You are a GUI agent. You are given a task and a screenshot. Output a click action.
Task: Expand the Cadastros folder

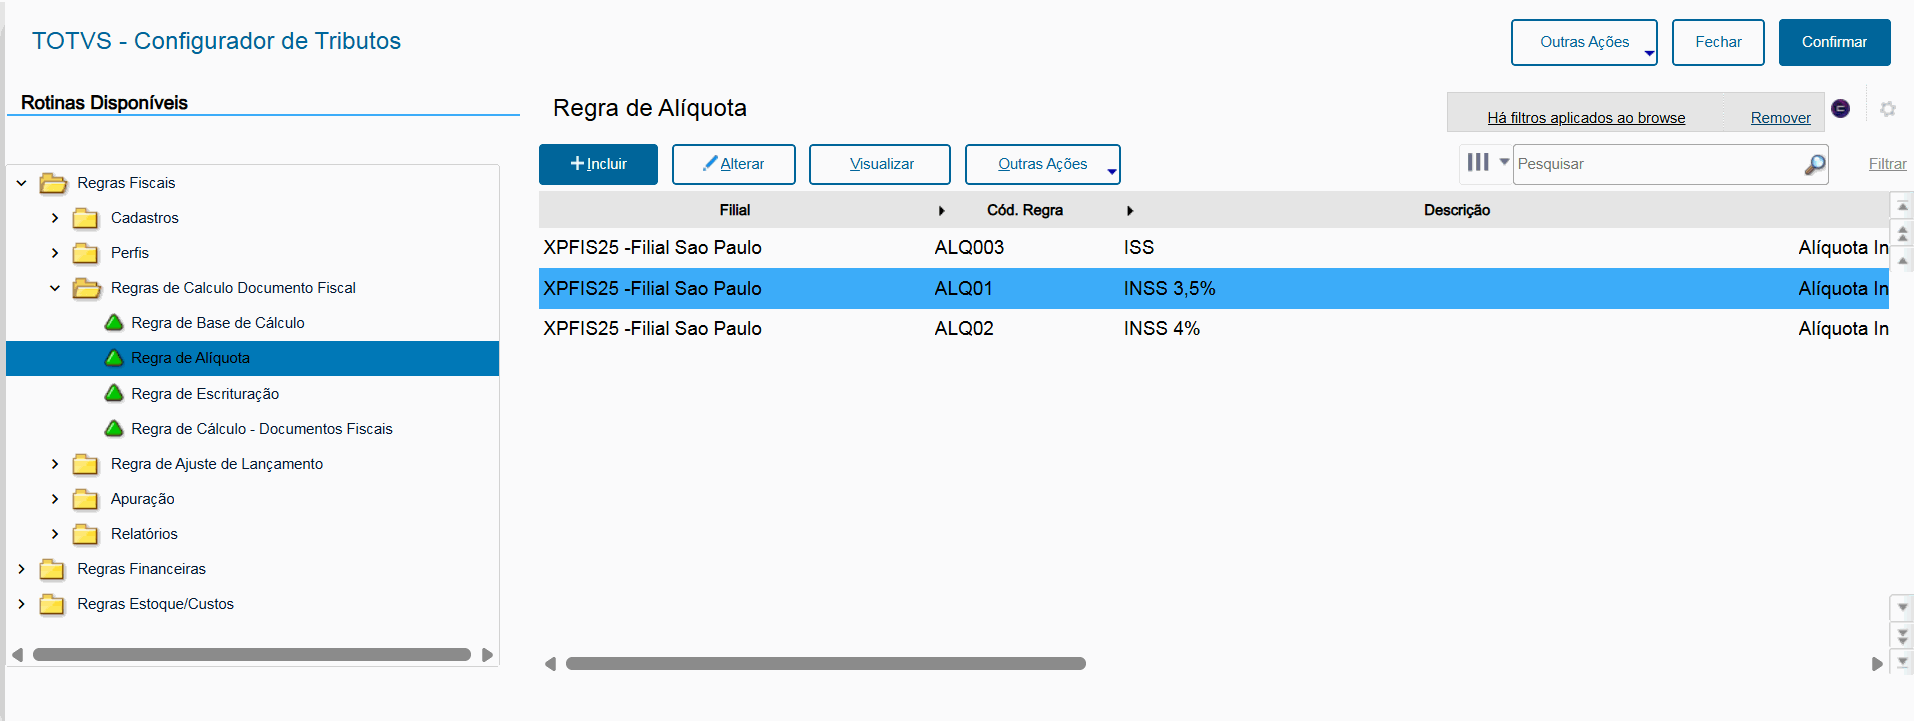pyautogui.click(x=55, y=218)
